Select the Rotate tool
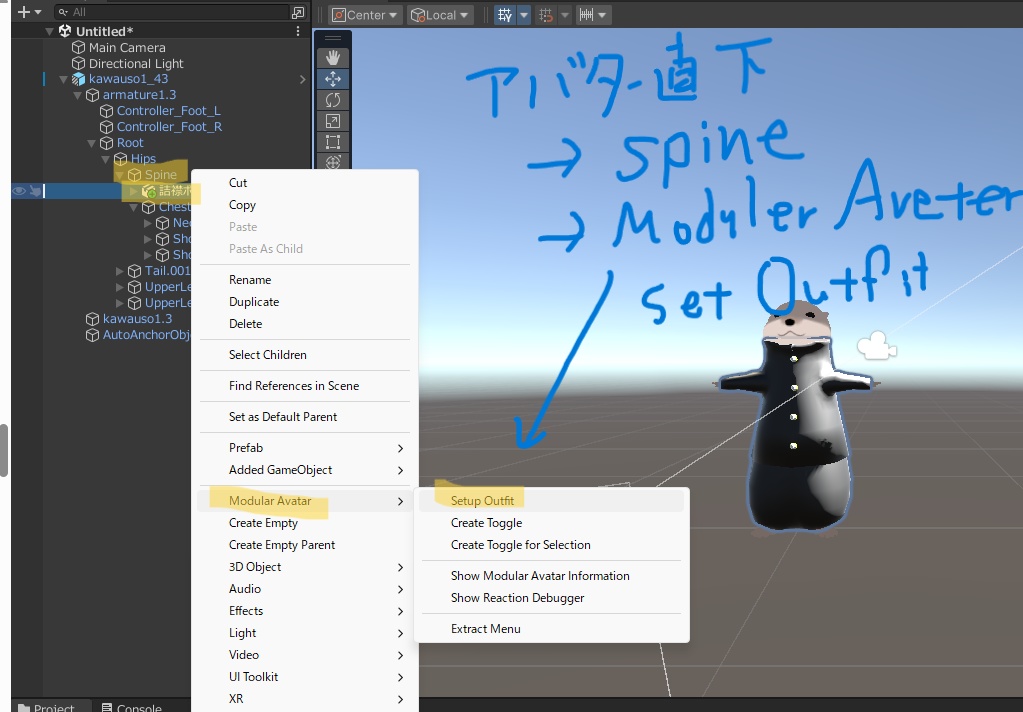This screenshot has height=712, width=1023. (333, 100)
